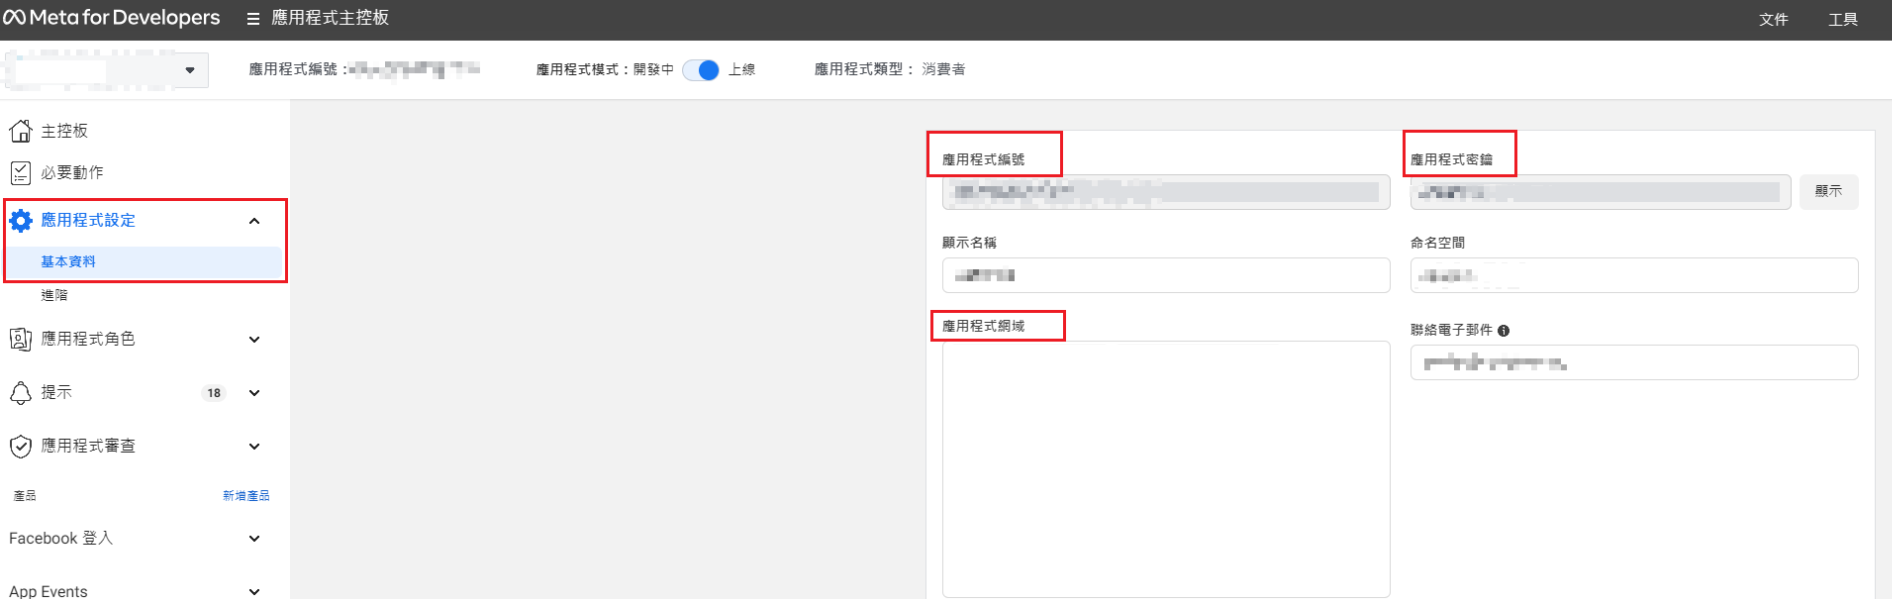Screen dimensions: 1892x599
Task: Click the 應用程式設定 gear icon
Action: 20,220
